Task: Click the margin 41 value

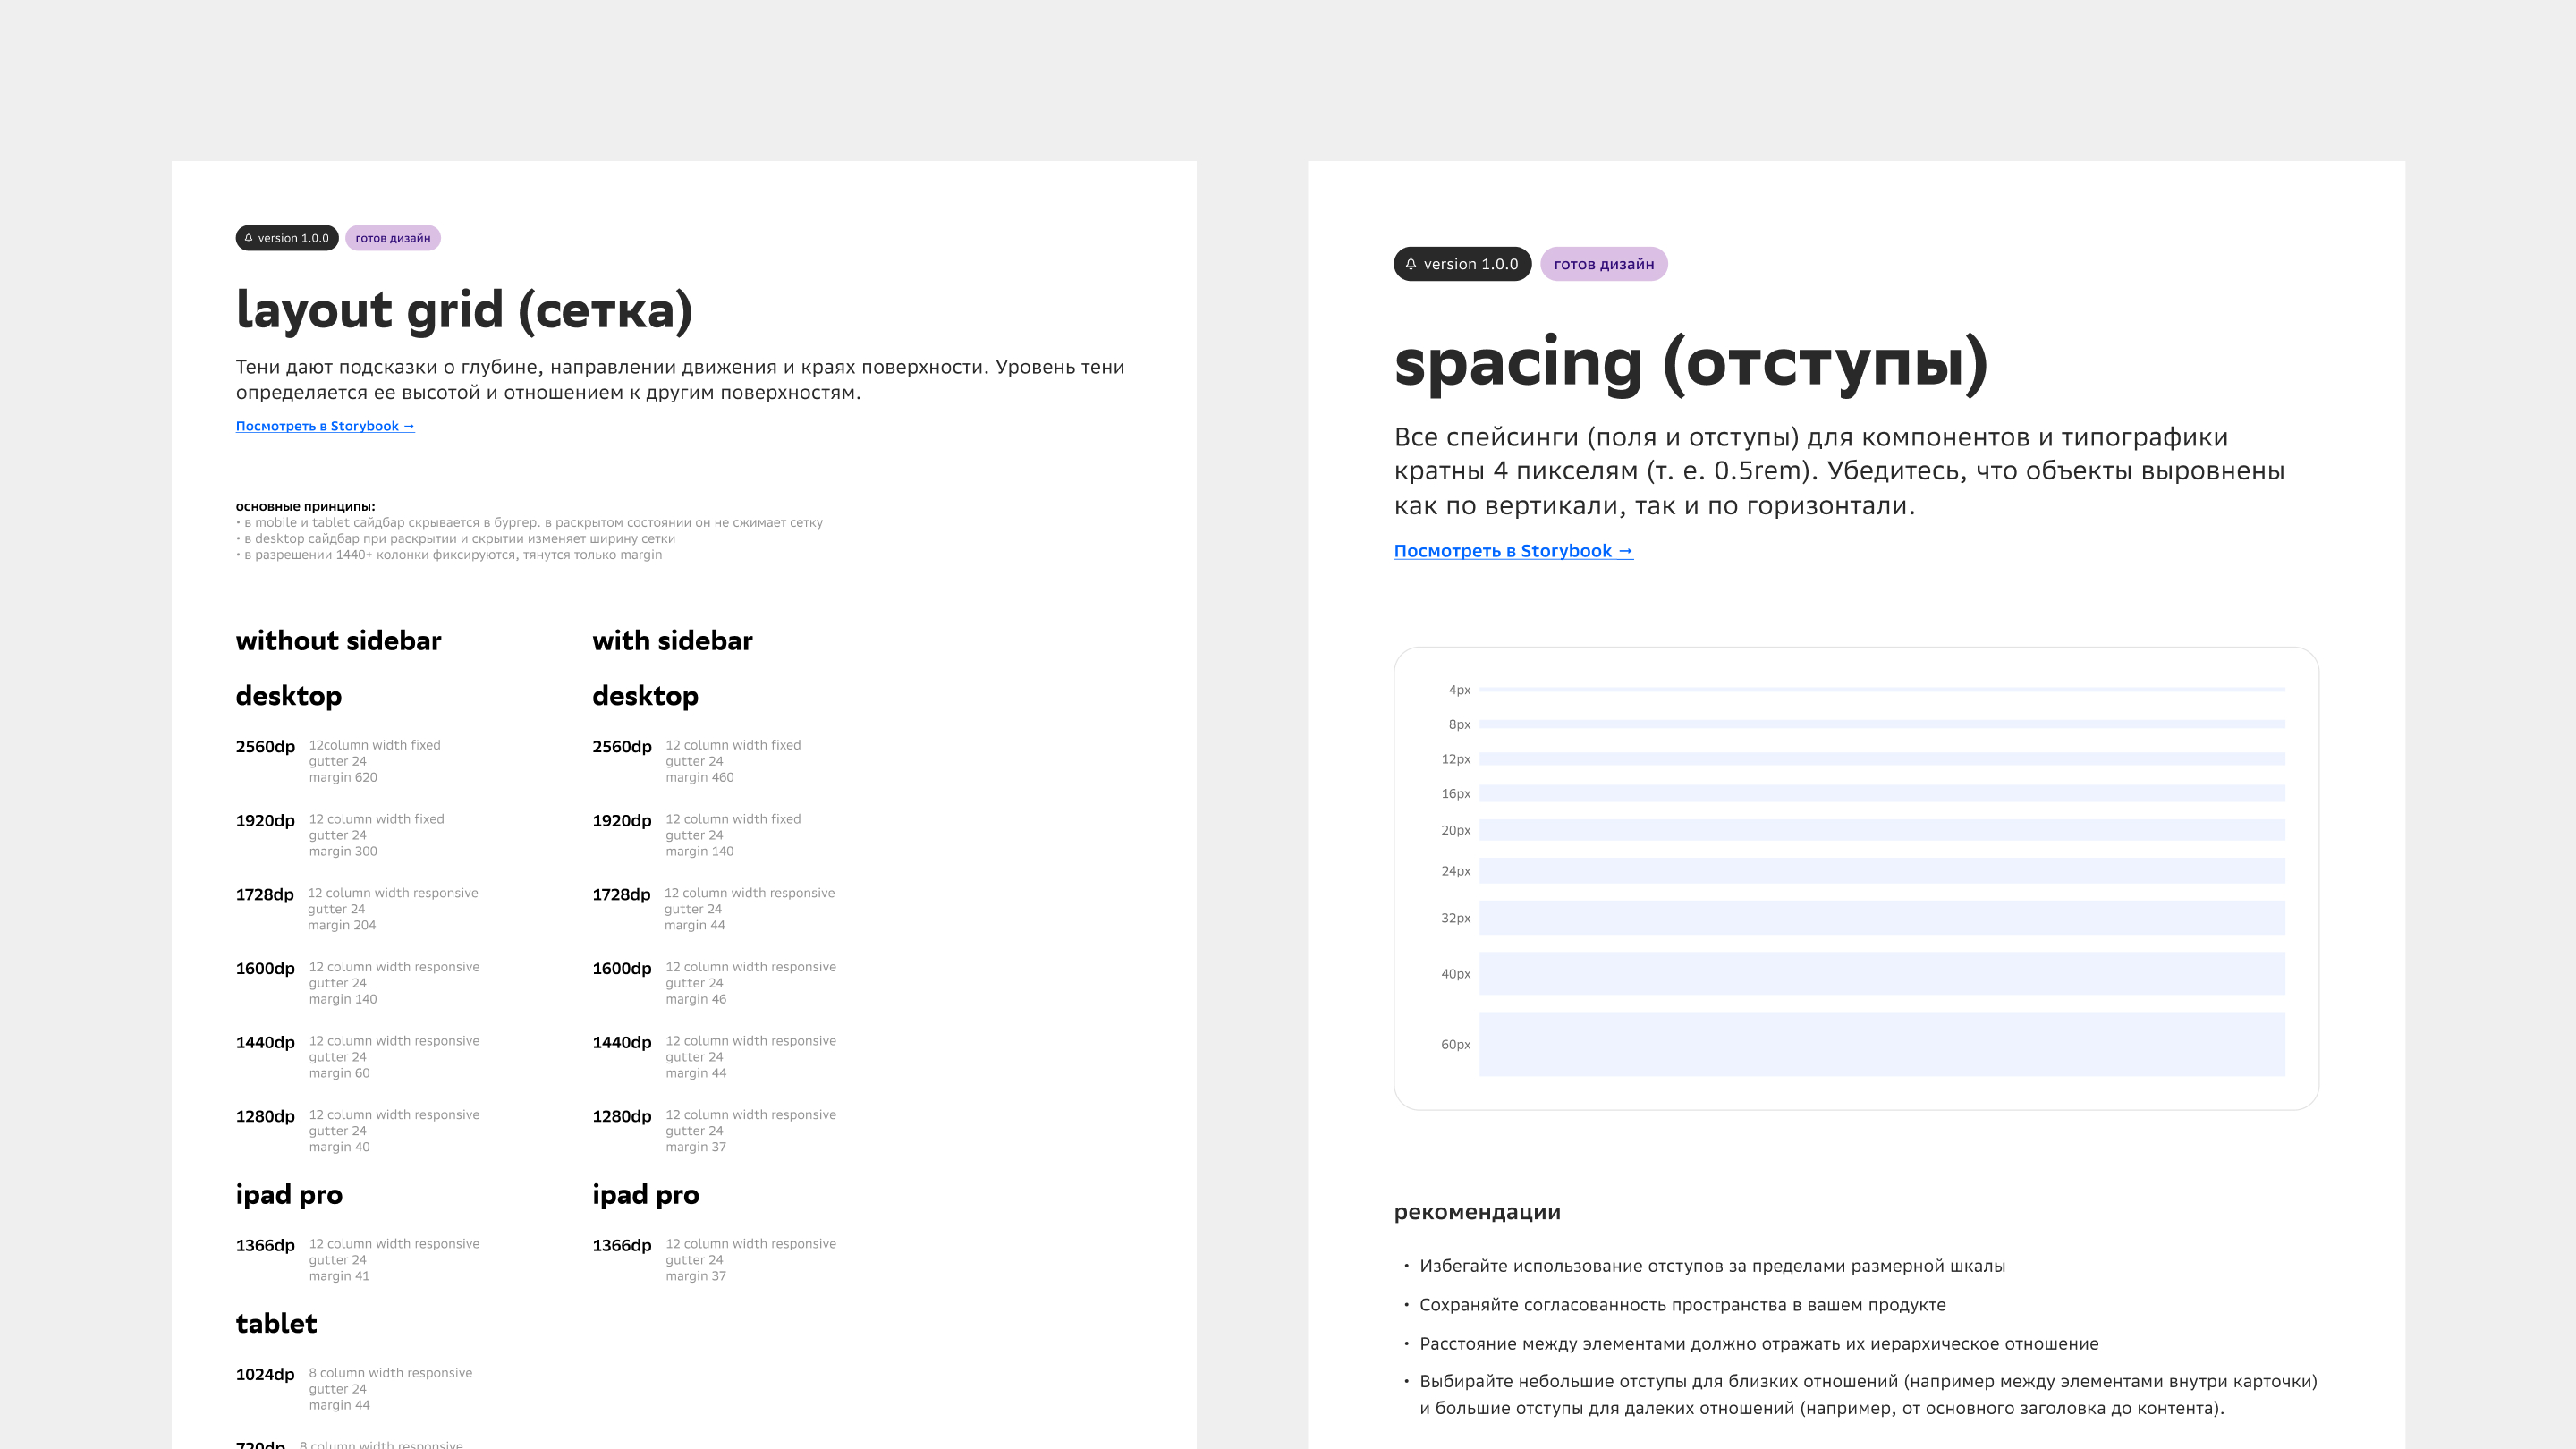Action: pyautogui.click(x=339, y=1276)
